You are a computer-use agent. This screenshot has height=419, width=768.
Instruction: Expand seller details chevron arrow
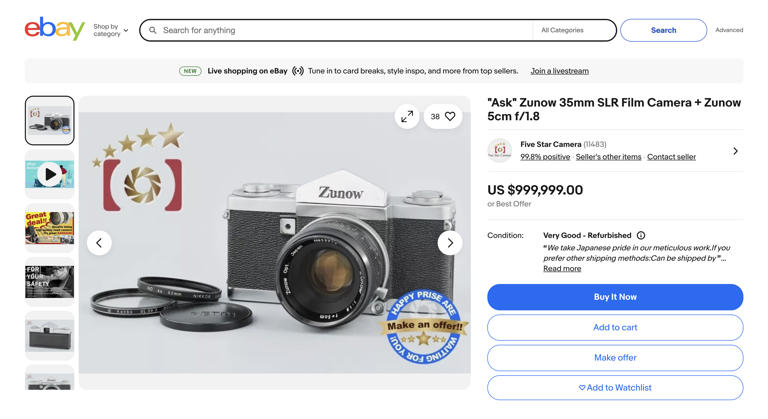coord(735,151)
